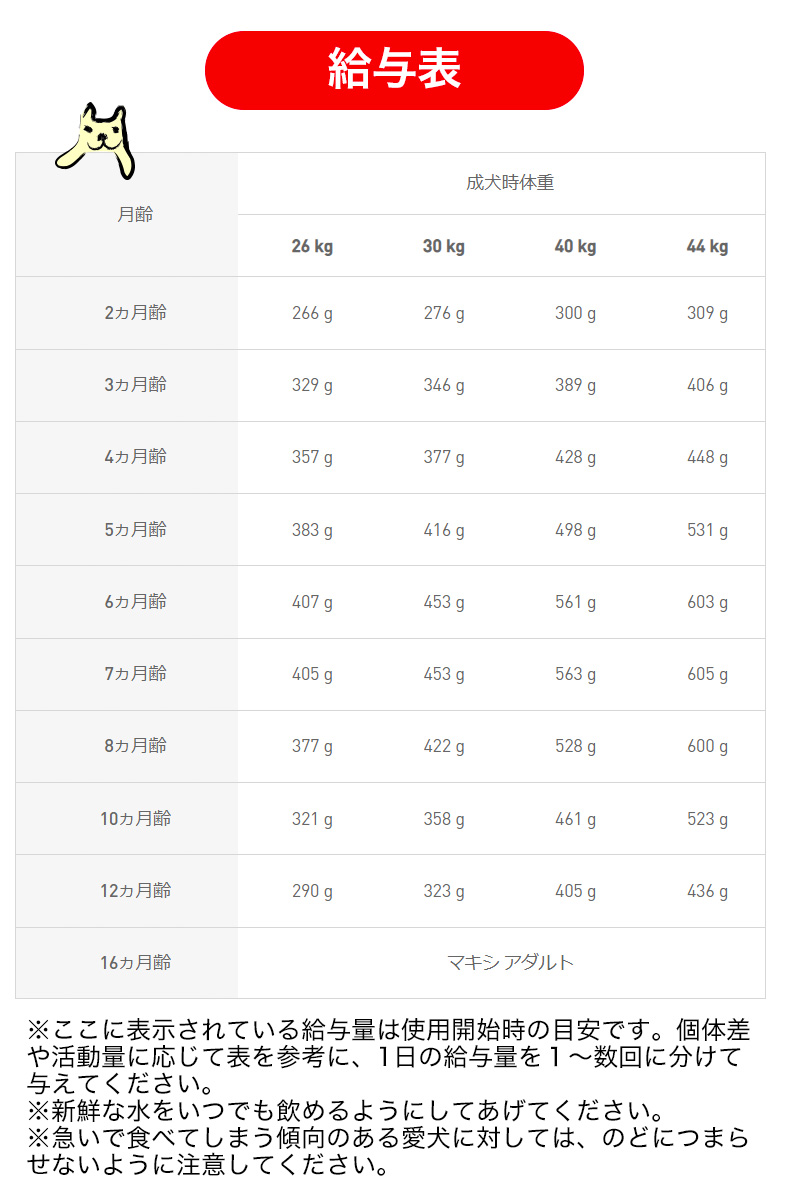Image resolution: width=790 pixels, height=1186 pixels.
Task: Select the 2カ月齢 row label
Action: [135, 313]
